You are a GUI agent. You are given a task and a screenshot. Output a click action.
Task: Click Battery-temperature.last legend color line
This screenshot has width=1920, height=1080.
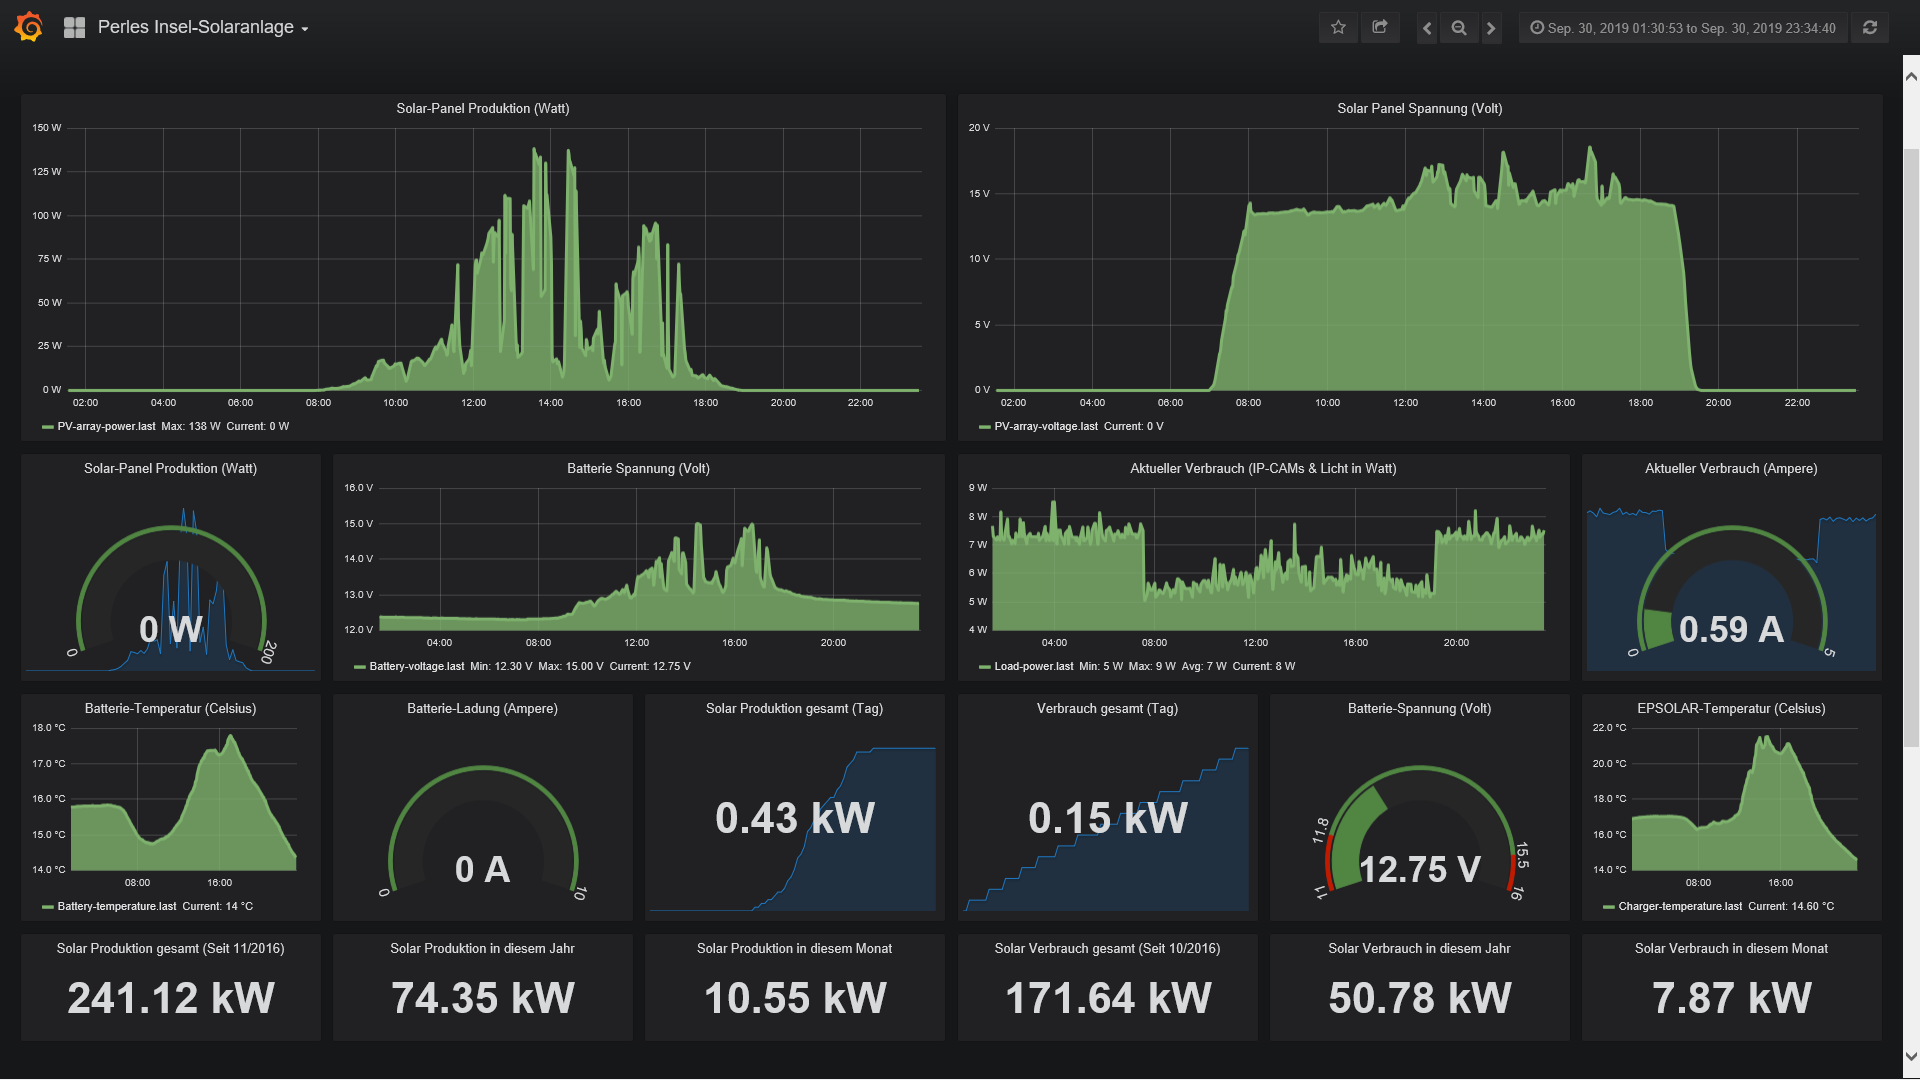48,907
